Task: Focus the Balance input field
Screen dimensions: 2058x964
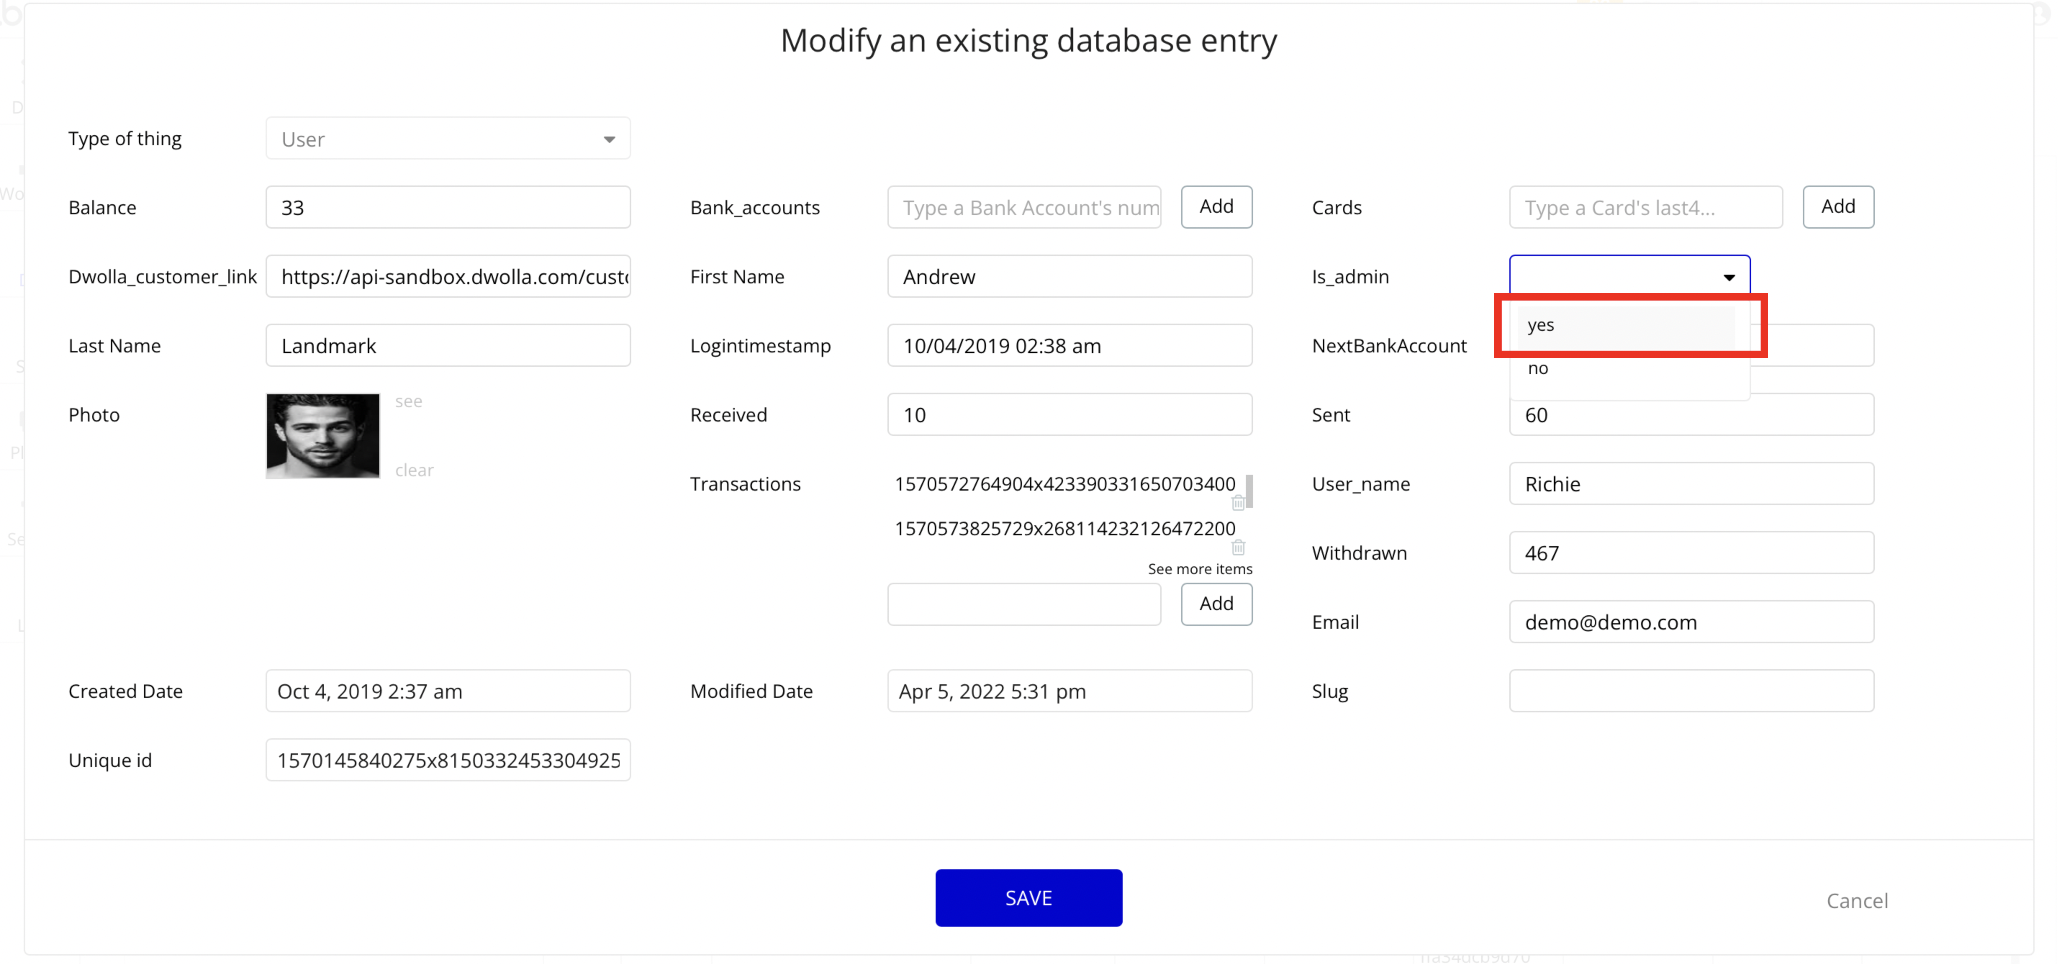Action: [448, 208]
